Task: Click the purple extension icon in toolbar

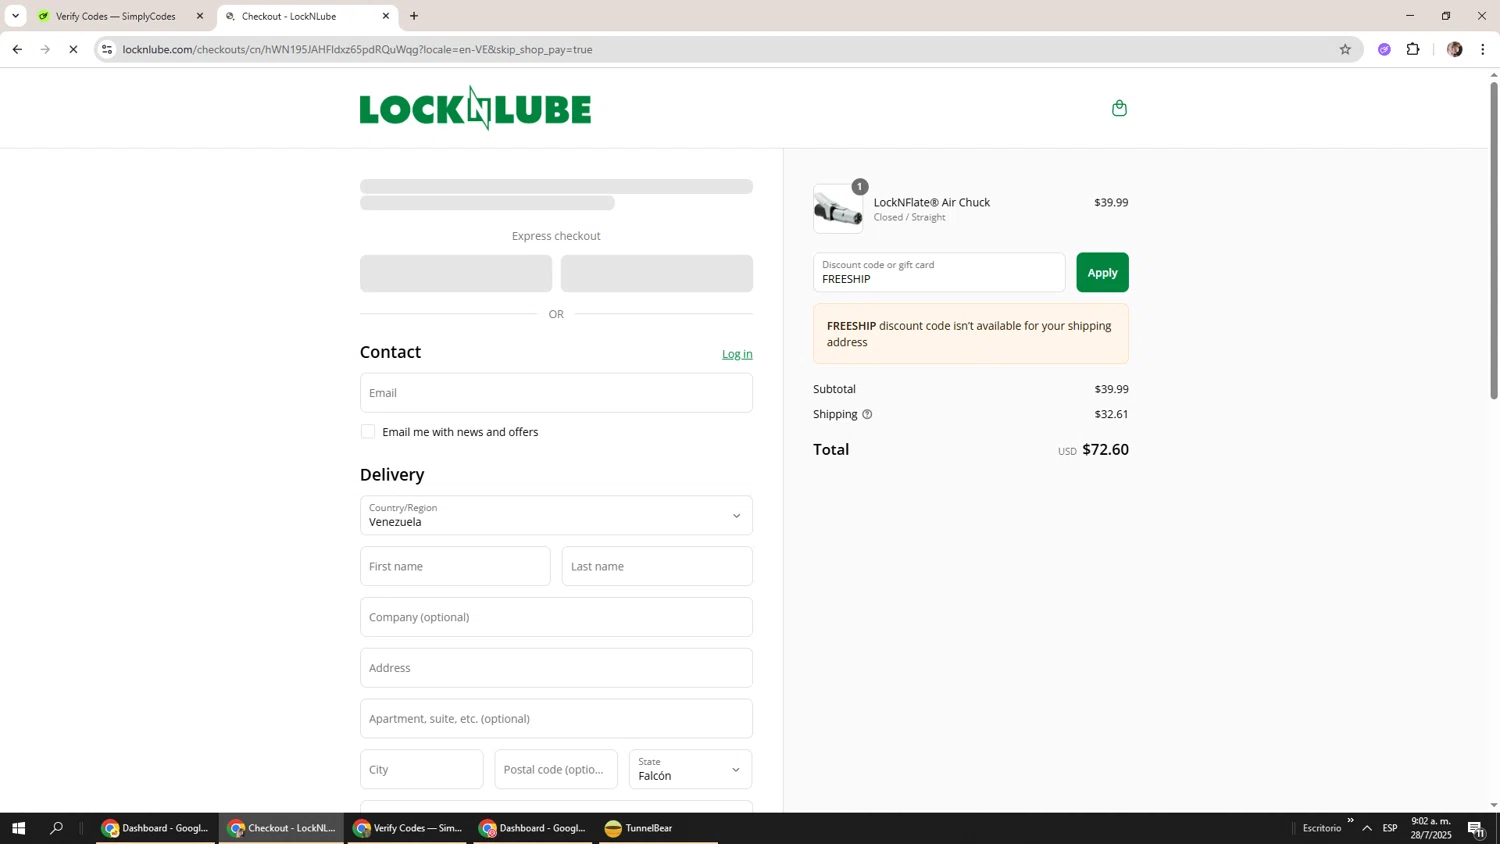Action: coord(1384,49)
